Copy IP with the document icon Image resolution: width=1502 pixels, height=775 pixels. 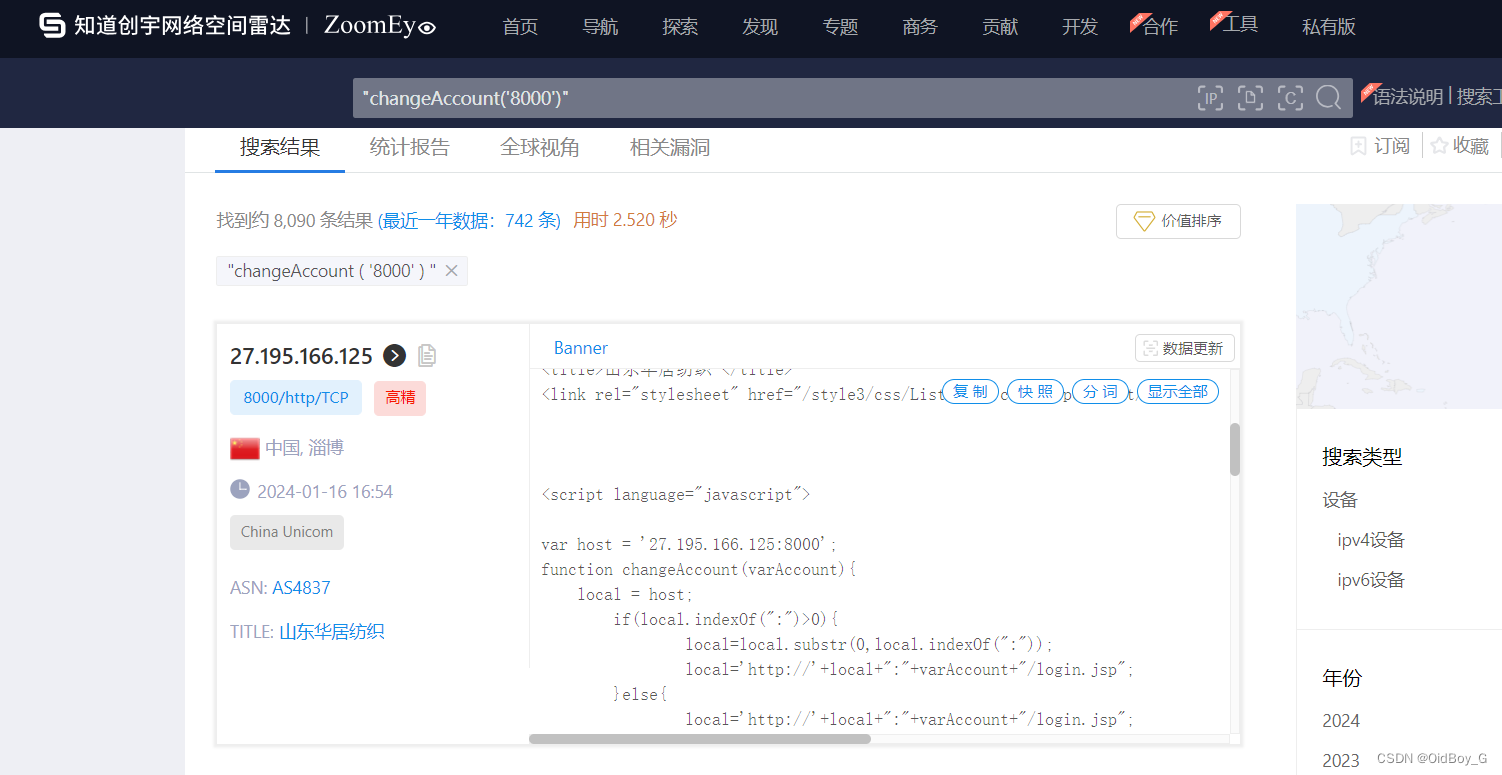[x=427, y=355]
